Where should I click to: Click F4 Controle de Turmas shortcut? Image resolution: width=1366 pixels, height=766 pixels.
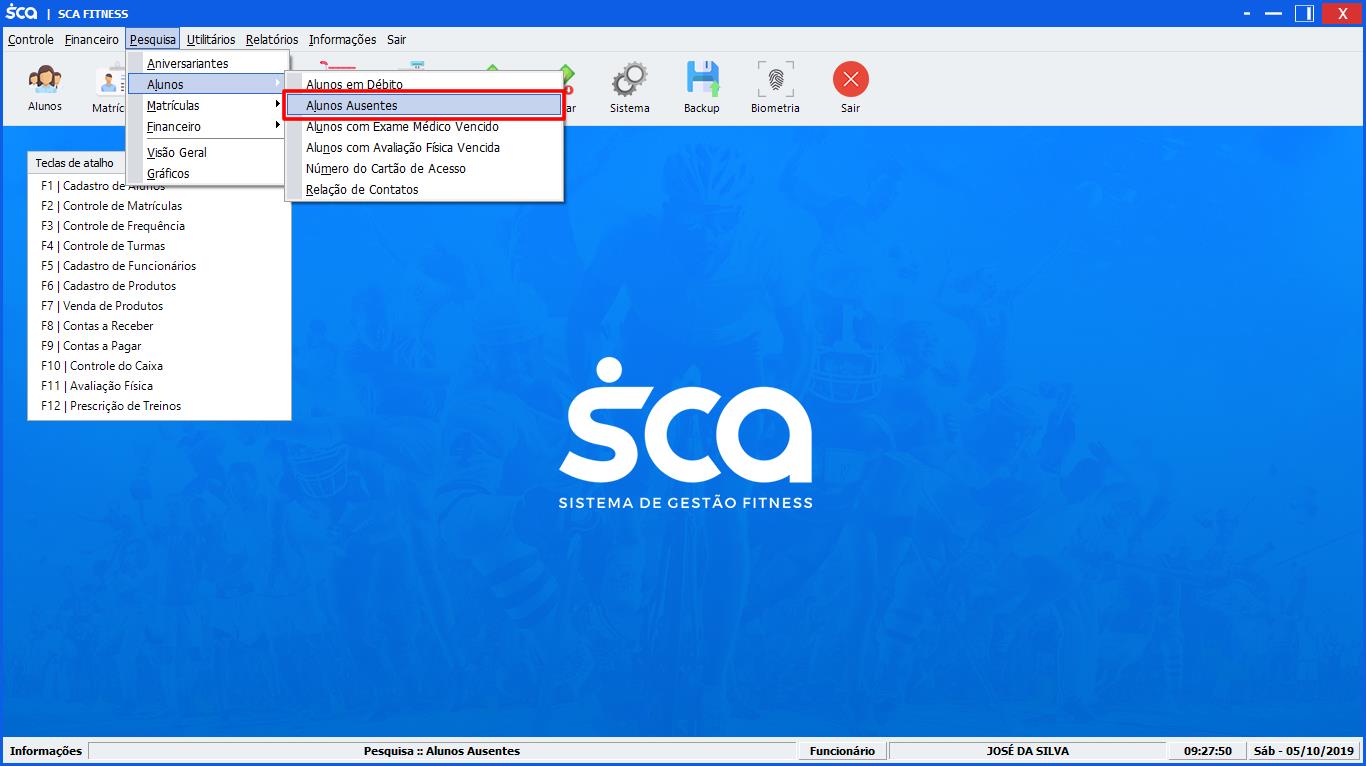tap(103, 246)
